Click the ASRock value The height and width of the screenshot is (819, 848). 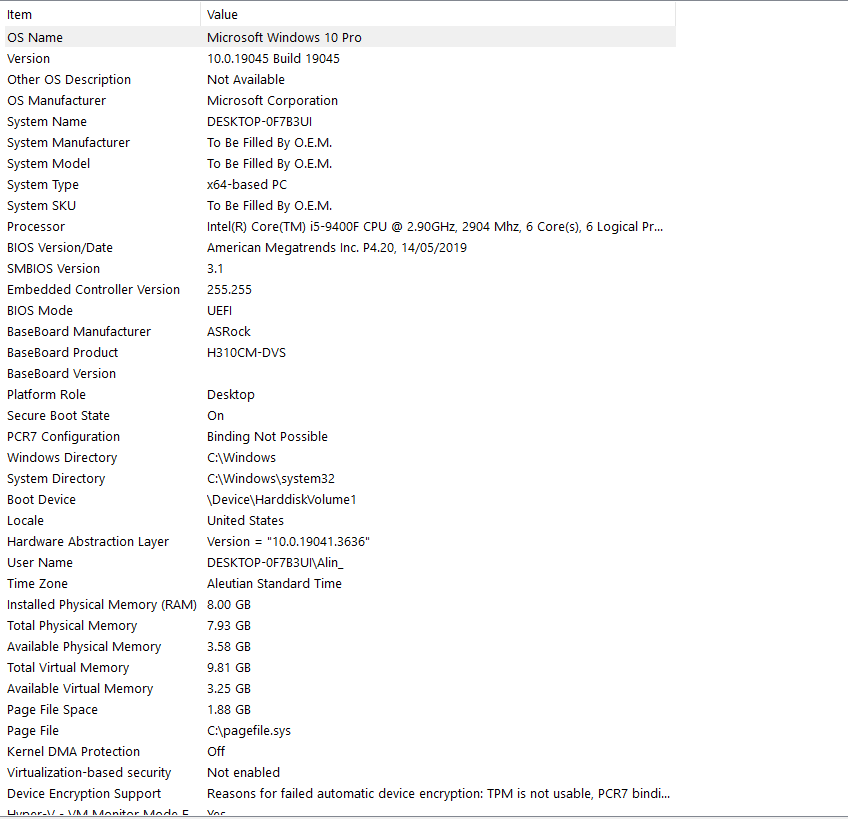pos(229,332)
